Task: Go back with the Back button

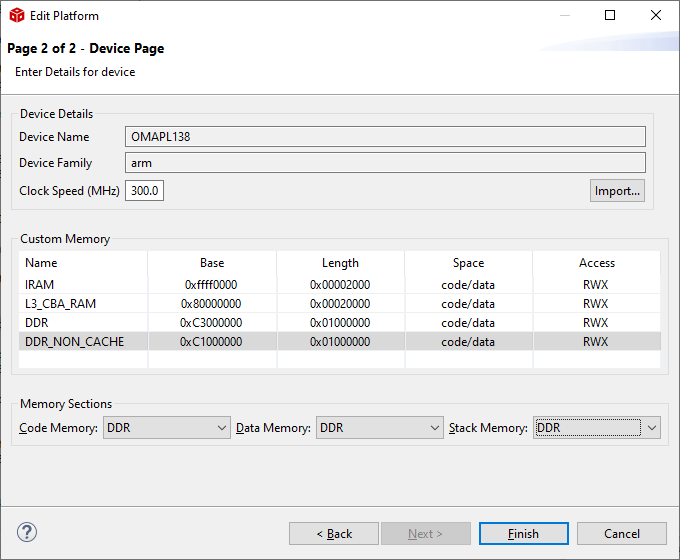Action: 333,534
